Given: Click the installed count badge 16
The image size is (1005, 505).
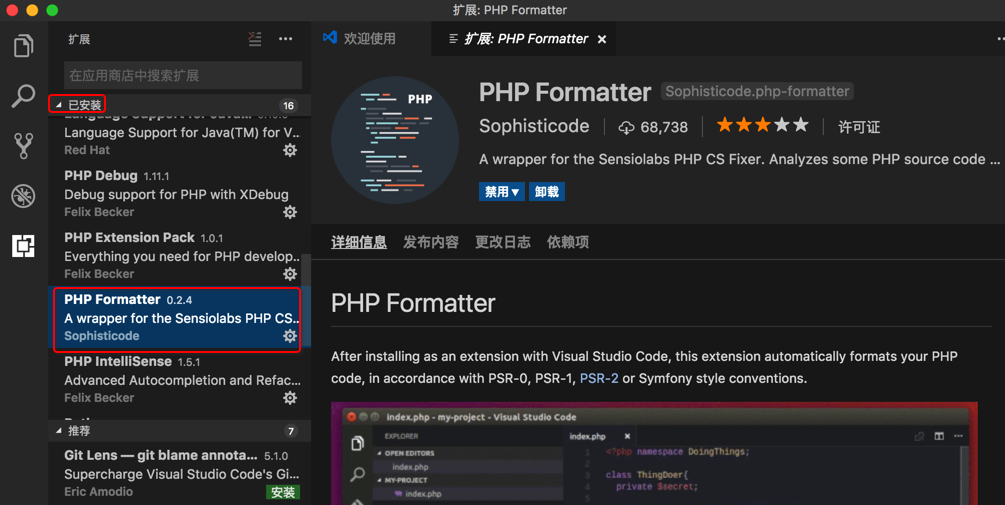Looking at the screenshot, I should (288, 106).
